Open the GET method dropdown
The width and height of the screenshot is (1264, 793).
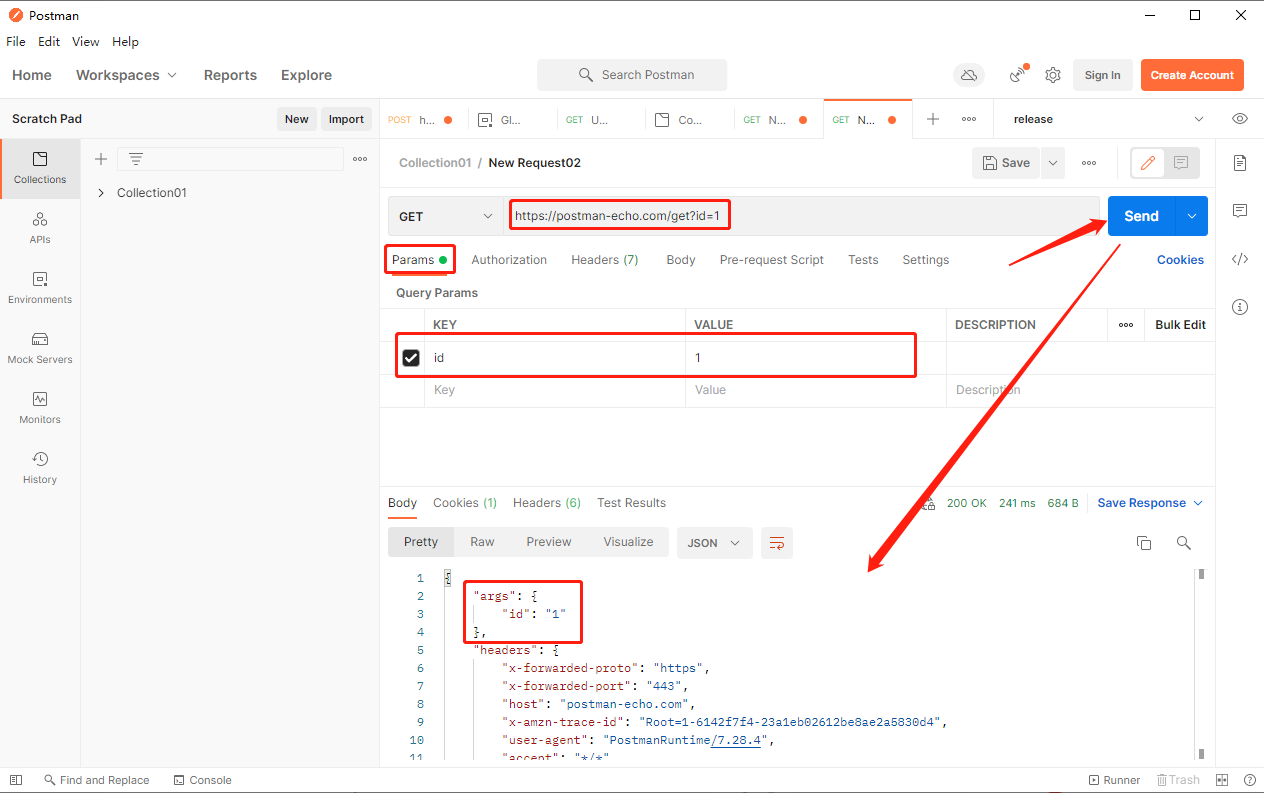click(445, 216)
